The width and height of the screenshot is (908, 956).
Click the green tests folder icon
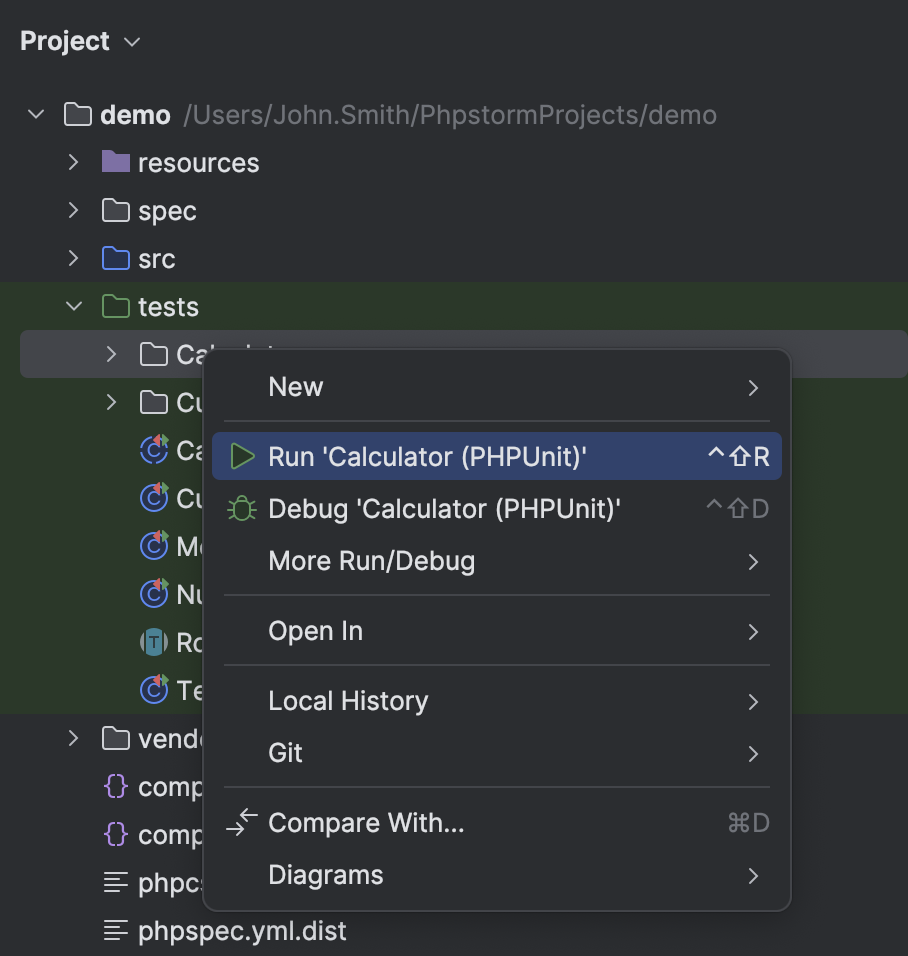pos(116,307)
